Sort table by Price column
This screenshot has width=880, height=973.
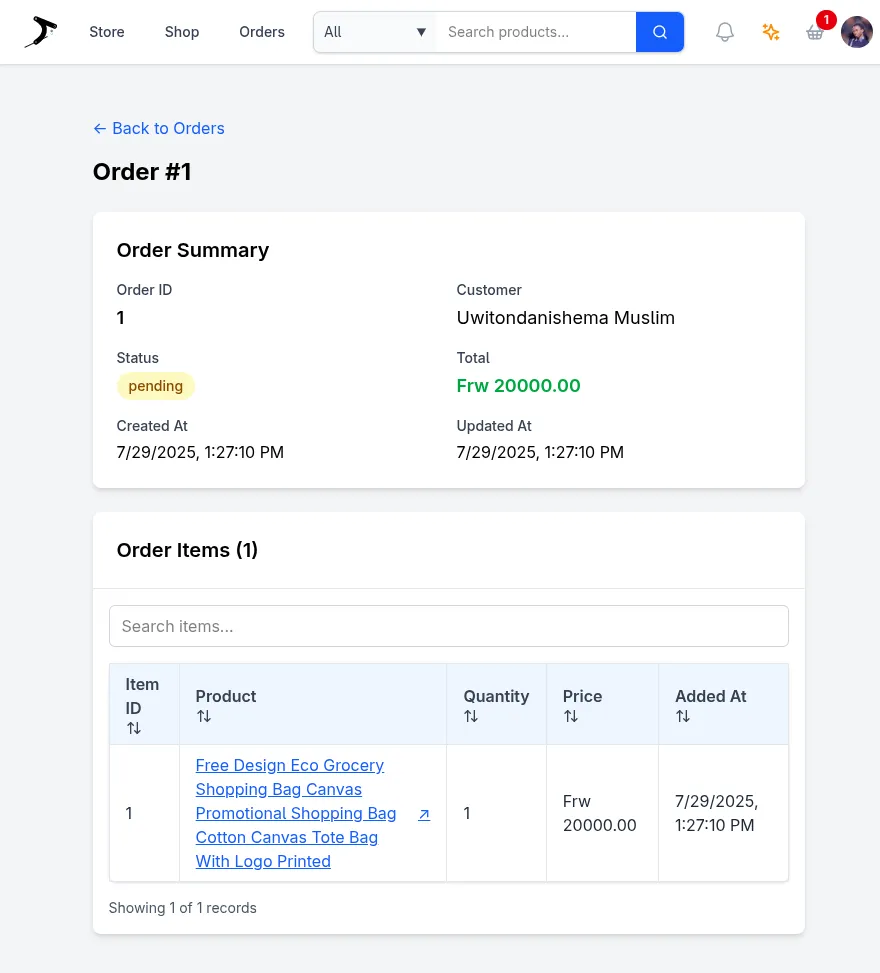[x=571, y=717]
